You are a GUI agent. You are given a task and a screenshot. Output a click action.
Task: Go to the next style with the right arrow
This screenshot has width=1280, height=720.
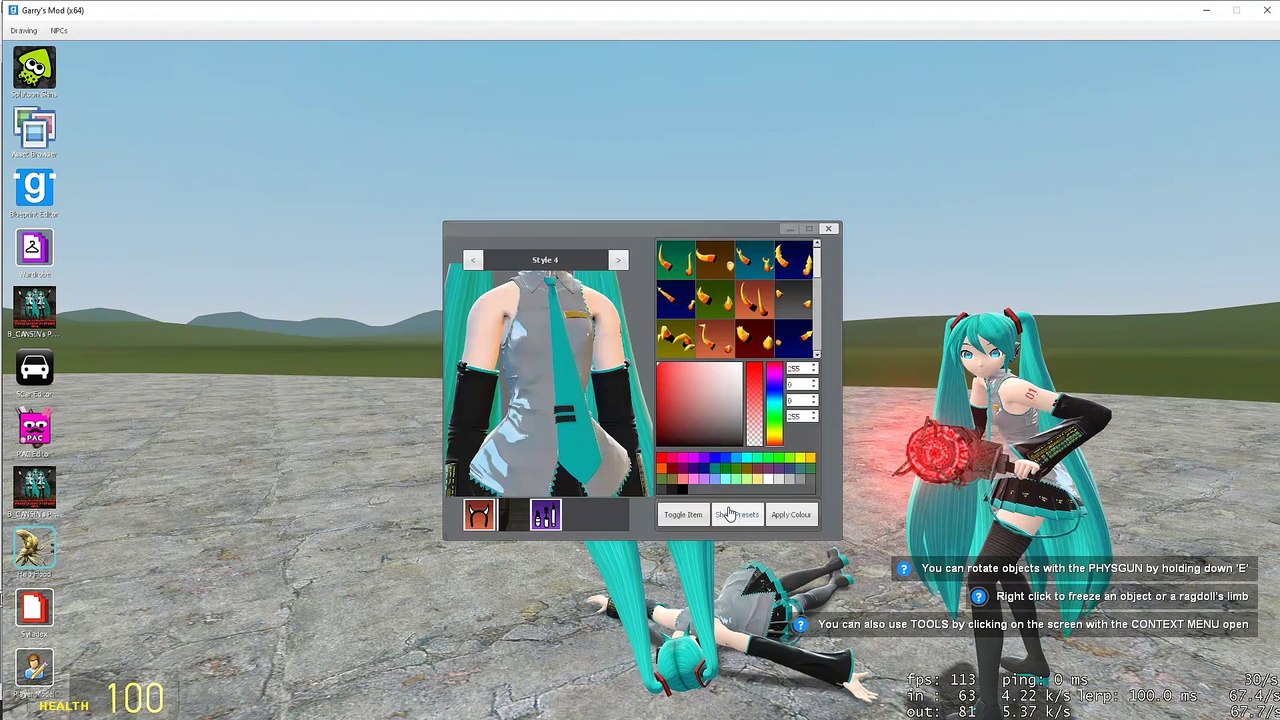pos(618,260)
